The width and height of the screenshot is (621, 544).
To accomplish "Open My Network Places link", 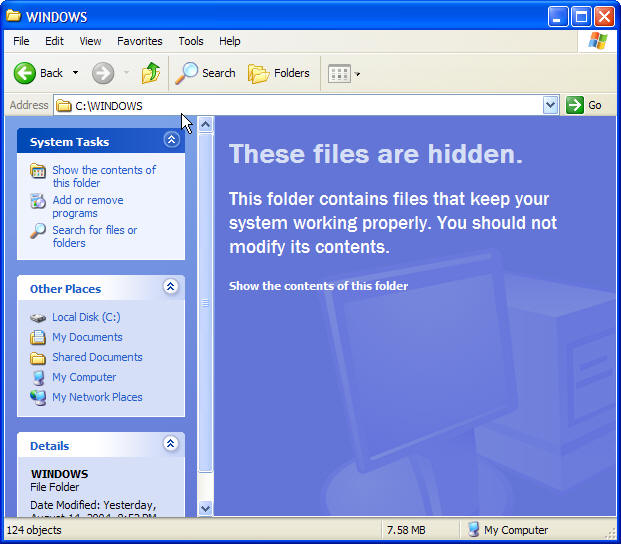I will click(97, 397).
